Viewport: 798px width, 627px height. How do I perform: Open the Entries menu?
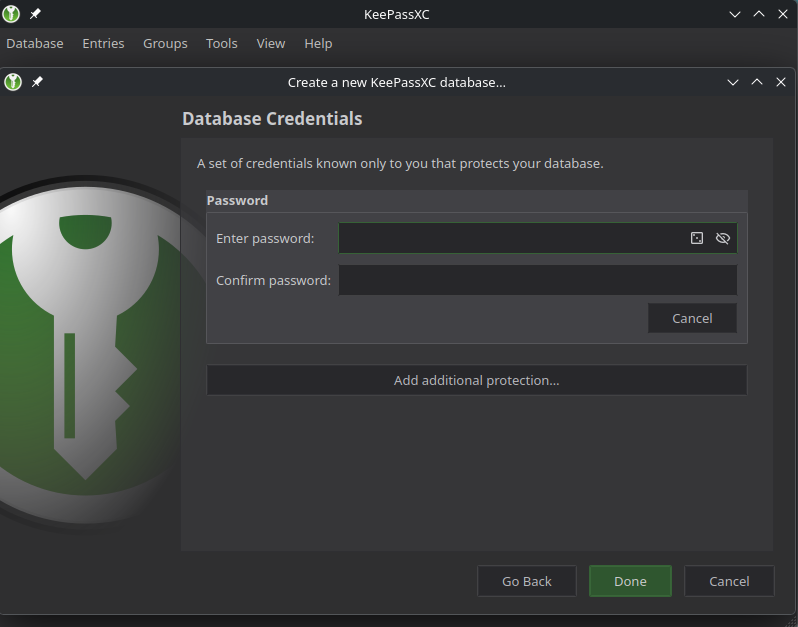pos(103,43)
